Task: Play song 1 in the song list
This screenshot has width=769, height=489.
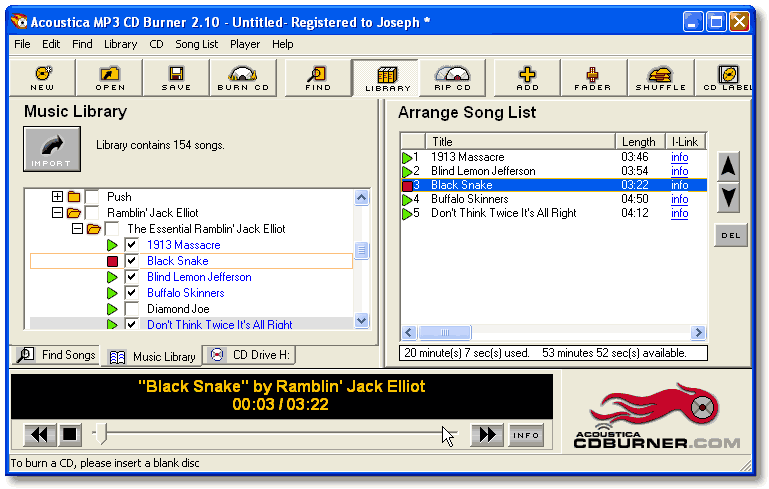Action: click(x=407, y=157)
